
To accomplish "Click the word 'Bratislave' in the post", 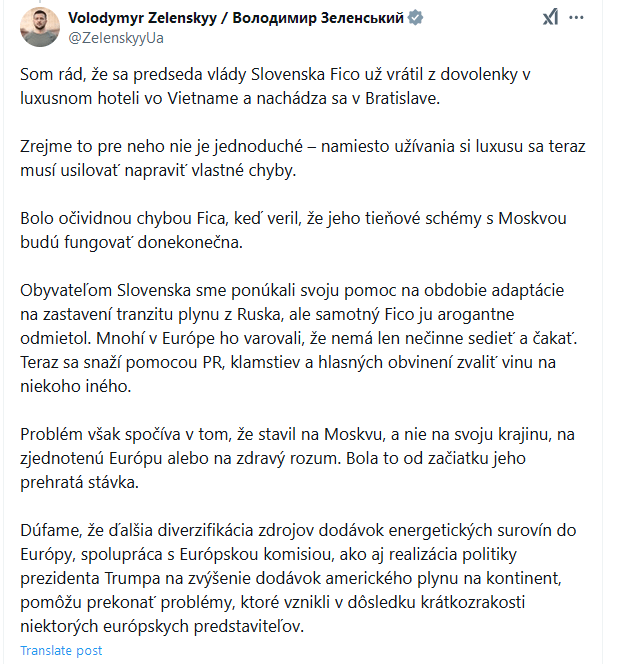I will 402,98.
